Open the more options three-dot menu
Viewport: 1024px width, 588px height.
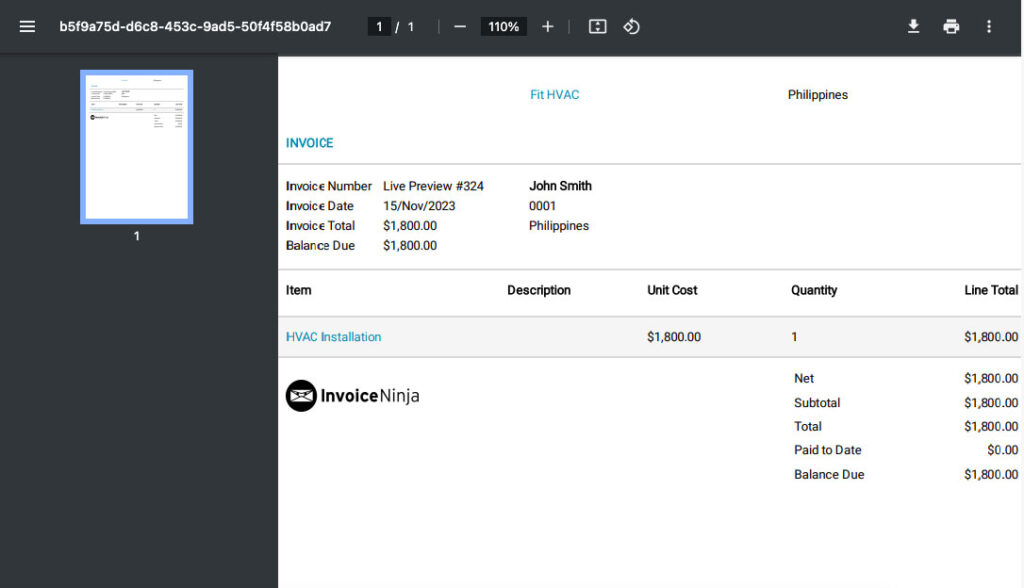(989, 26)
